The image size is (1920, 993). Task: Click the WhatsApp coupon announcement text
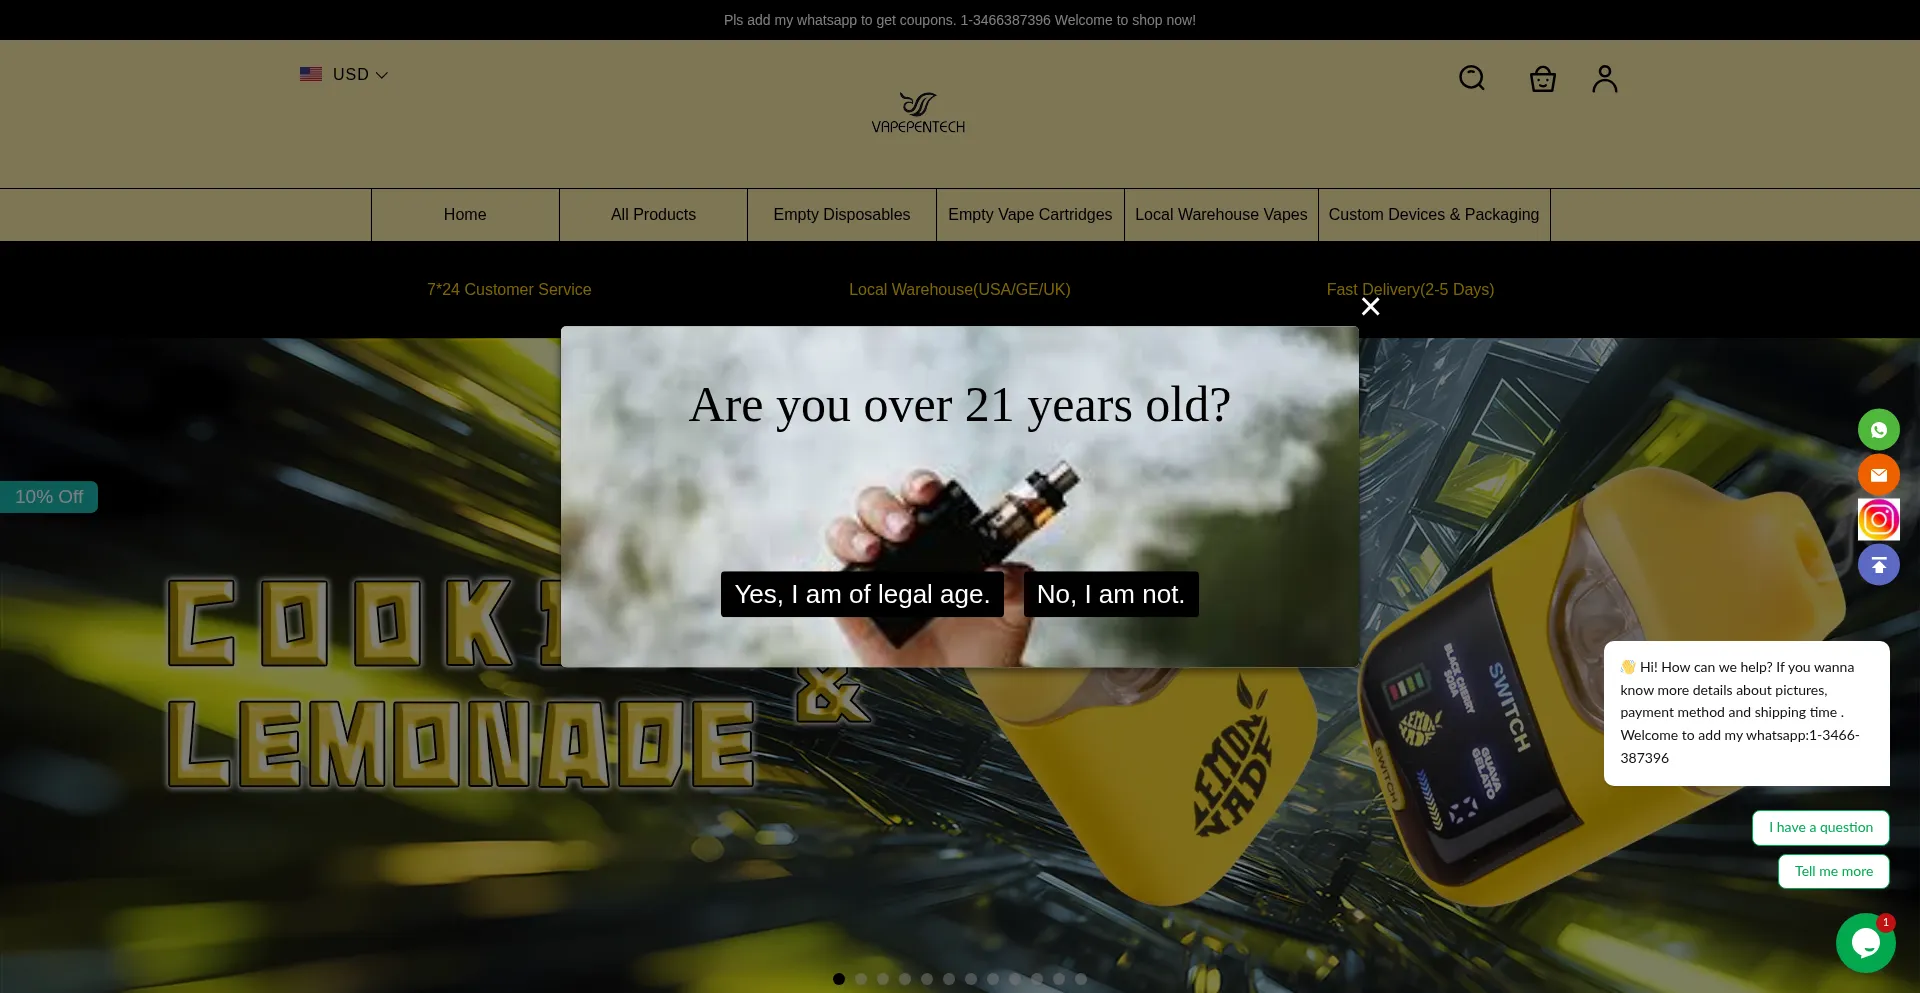click(960, 20)
